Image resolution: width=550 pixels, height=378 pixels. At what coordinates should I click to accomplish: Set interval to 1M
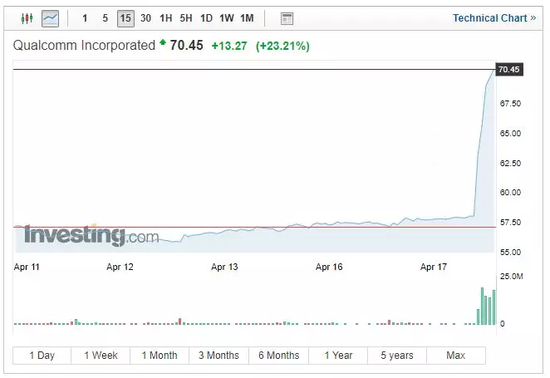247,18
